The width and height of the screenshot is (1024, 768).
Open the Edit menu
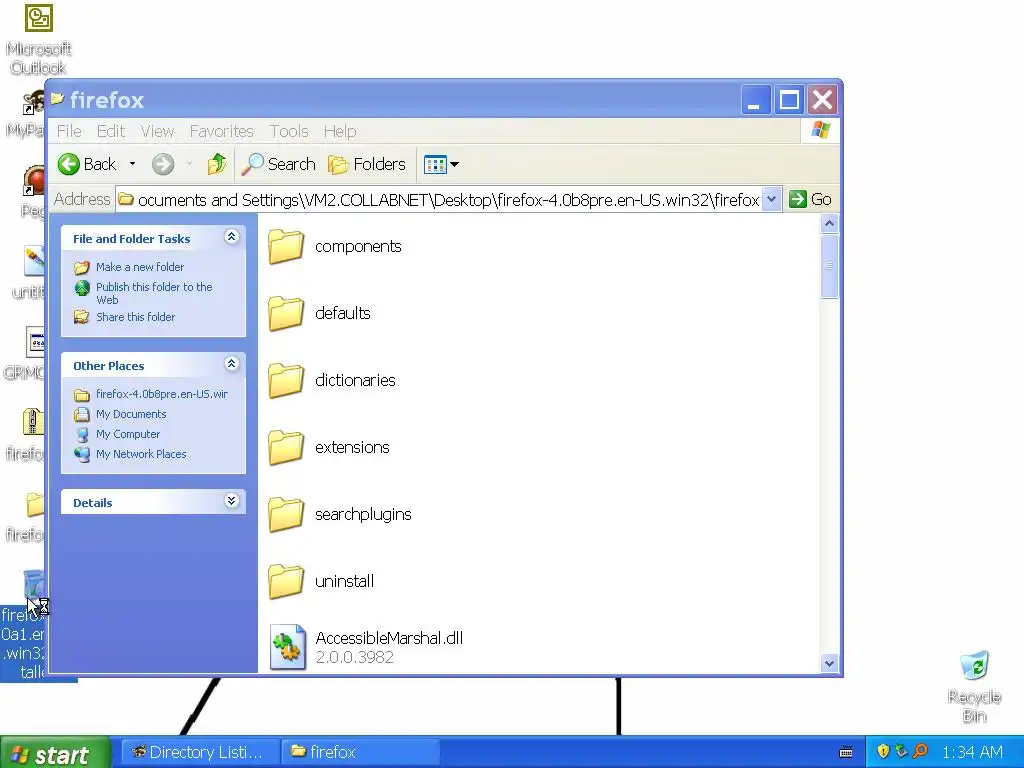pyautogui.click(x=111, y=131)
